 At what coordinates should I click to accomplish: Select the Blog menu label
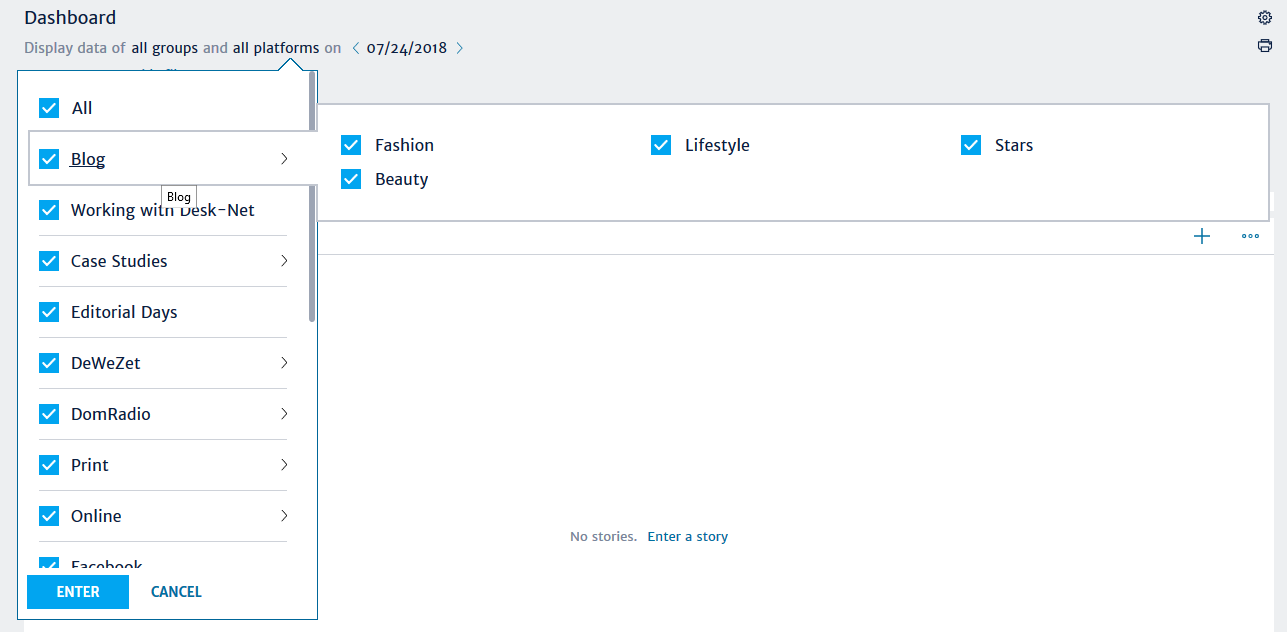(88, 159)
